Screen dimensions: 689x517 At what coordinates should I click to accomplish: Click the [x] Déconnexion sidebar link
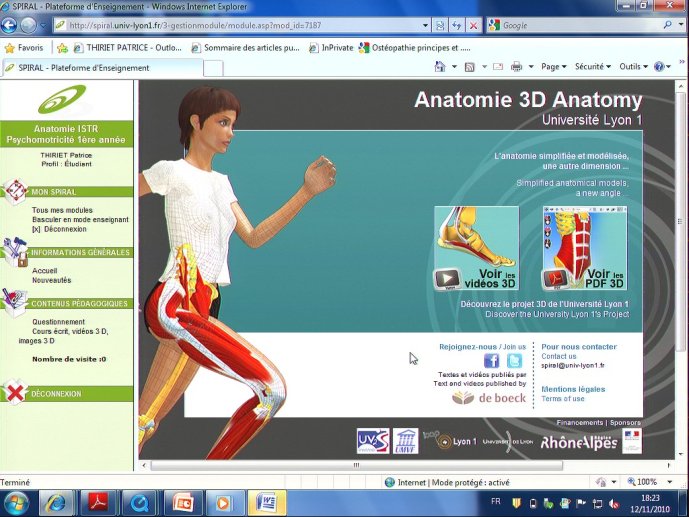tap(59, 229)
